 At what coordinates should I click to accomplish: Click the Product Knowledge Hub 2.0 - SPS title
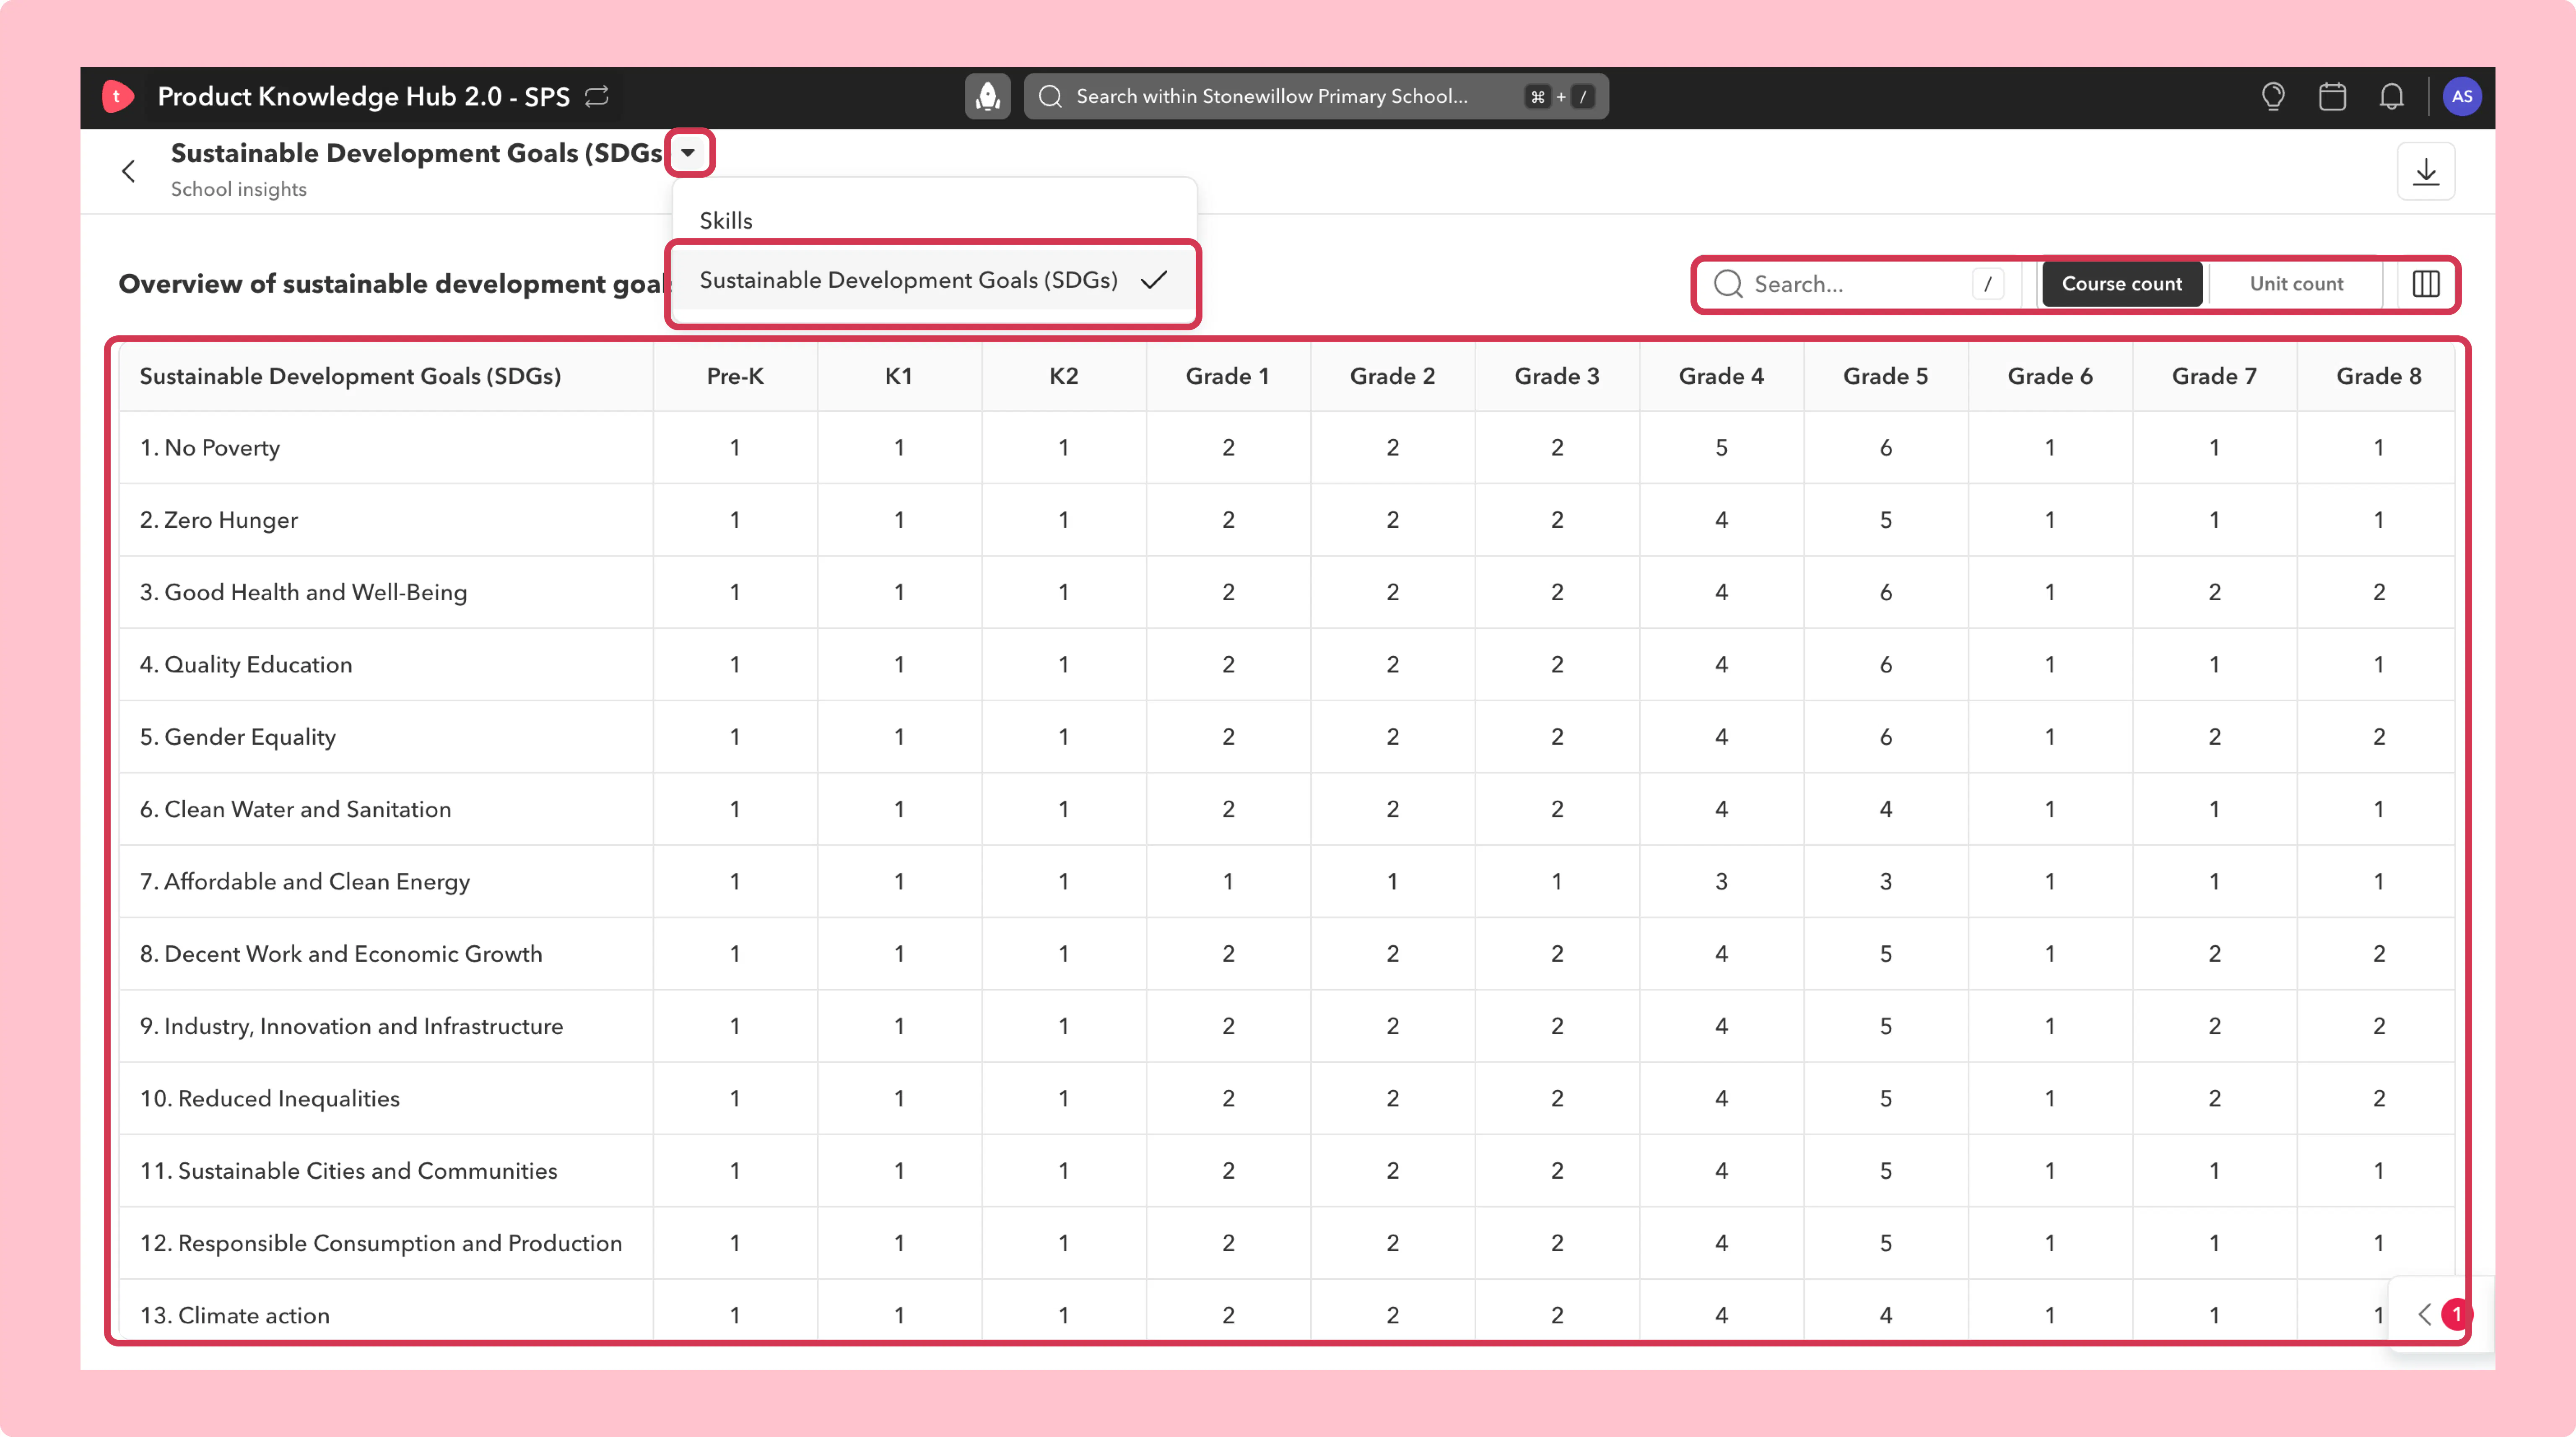click(364, 96)
